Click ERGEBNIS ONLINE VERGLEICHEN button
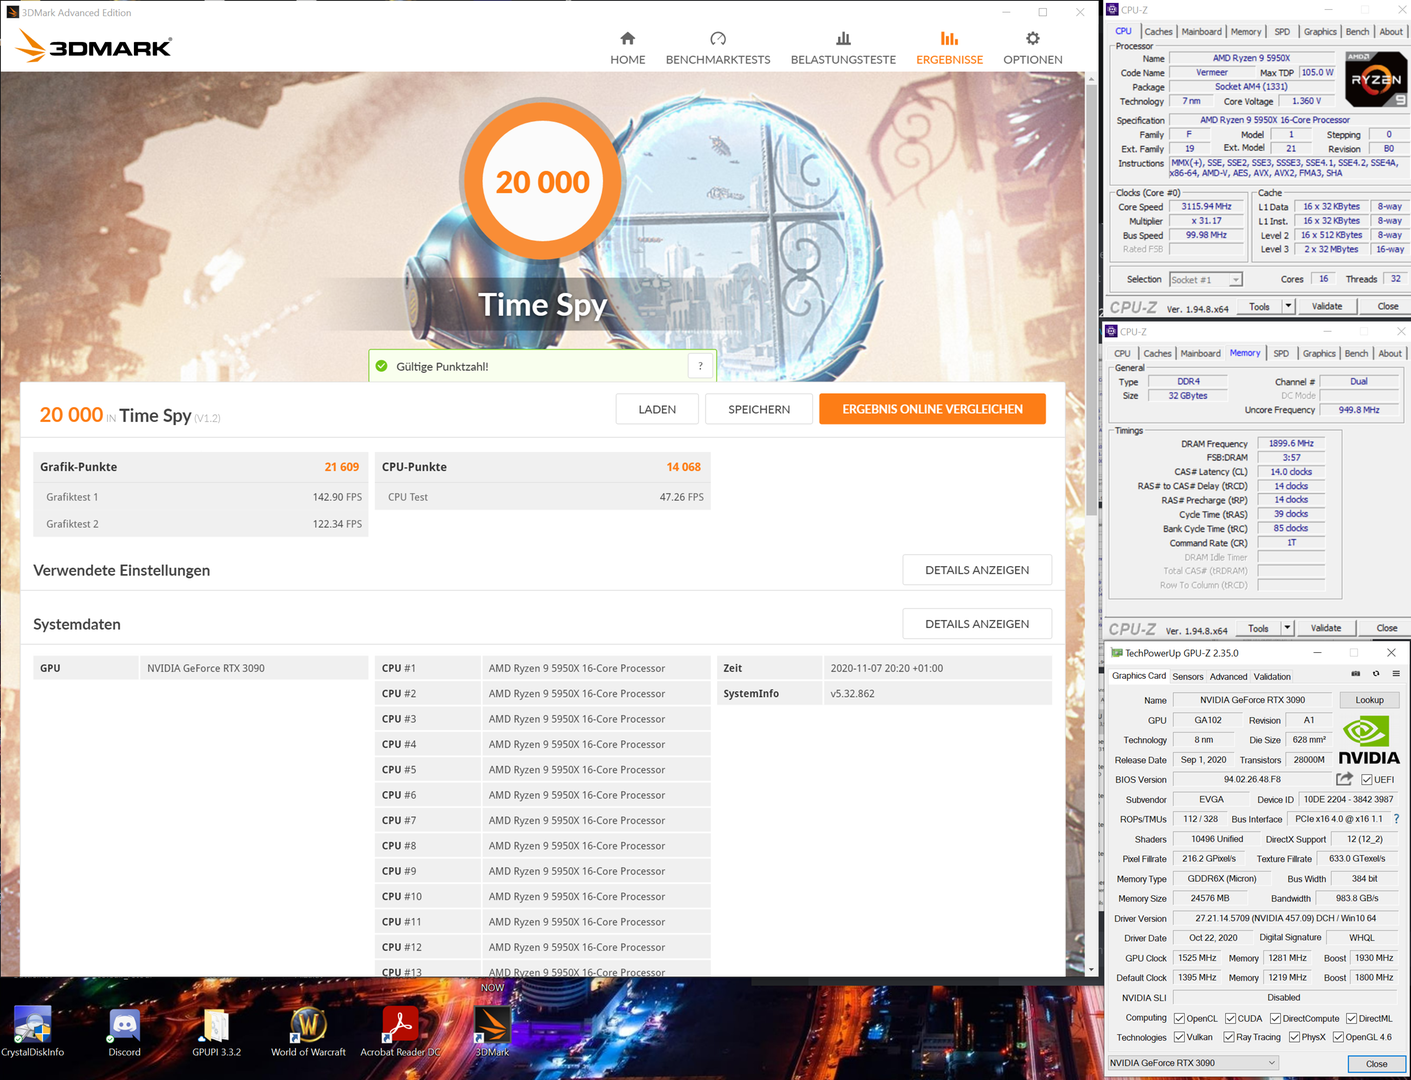 (932, 409)
